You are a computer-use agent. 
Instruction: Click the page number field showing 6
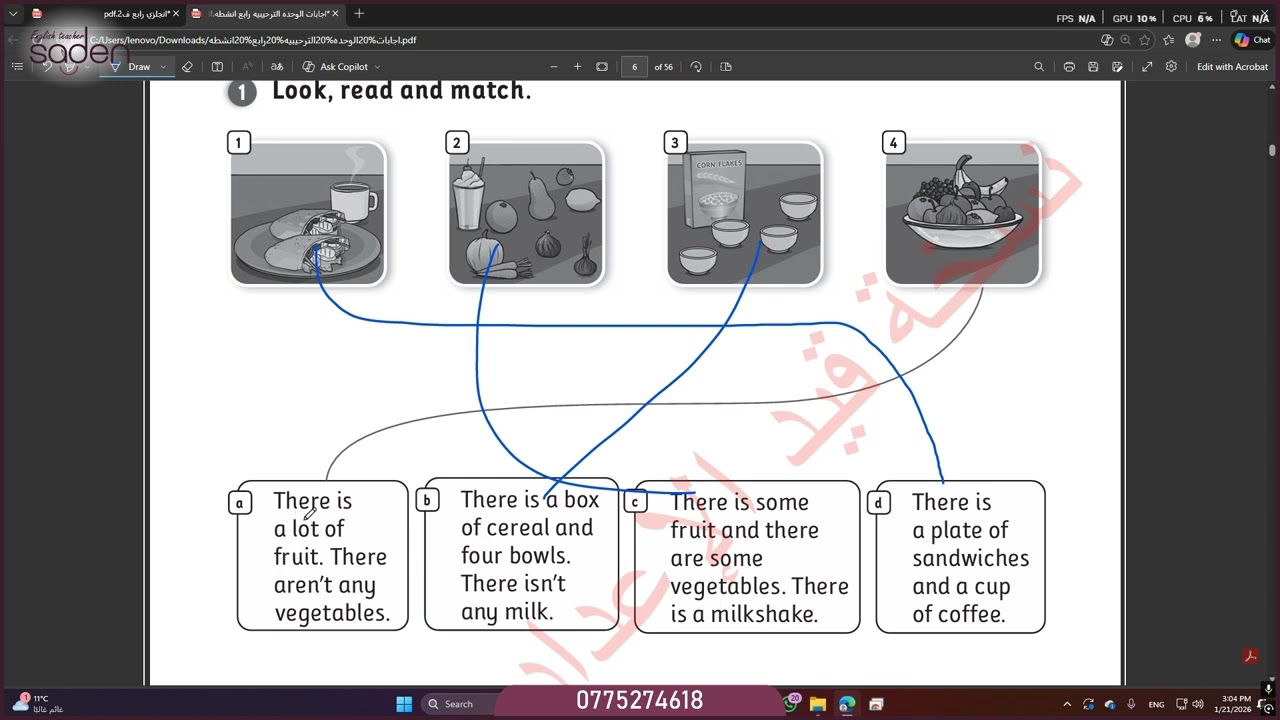point(634,67)
